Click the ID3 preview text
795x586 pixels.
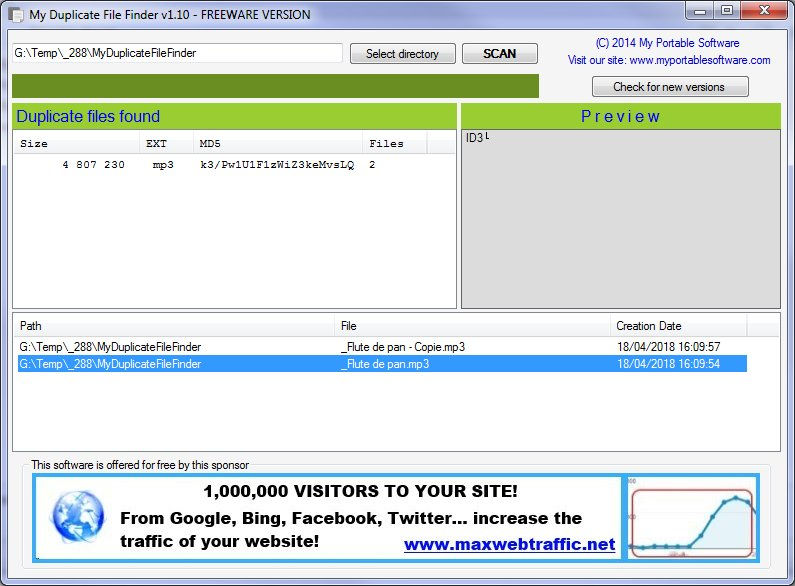[x=477, y=137]
